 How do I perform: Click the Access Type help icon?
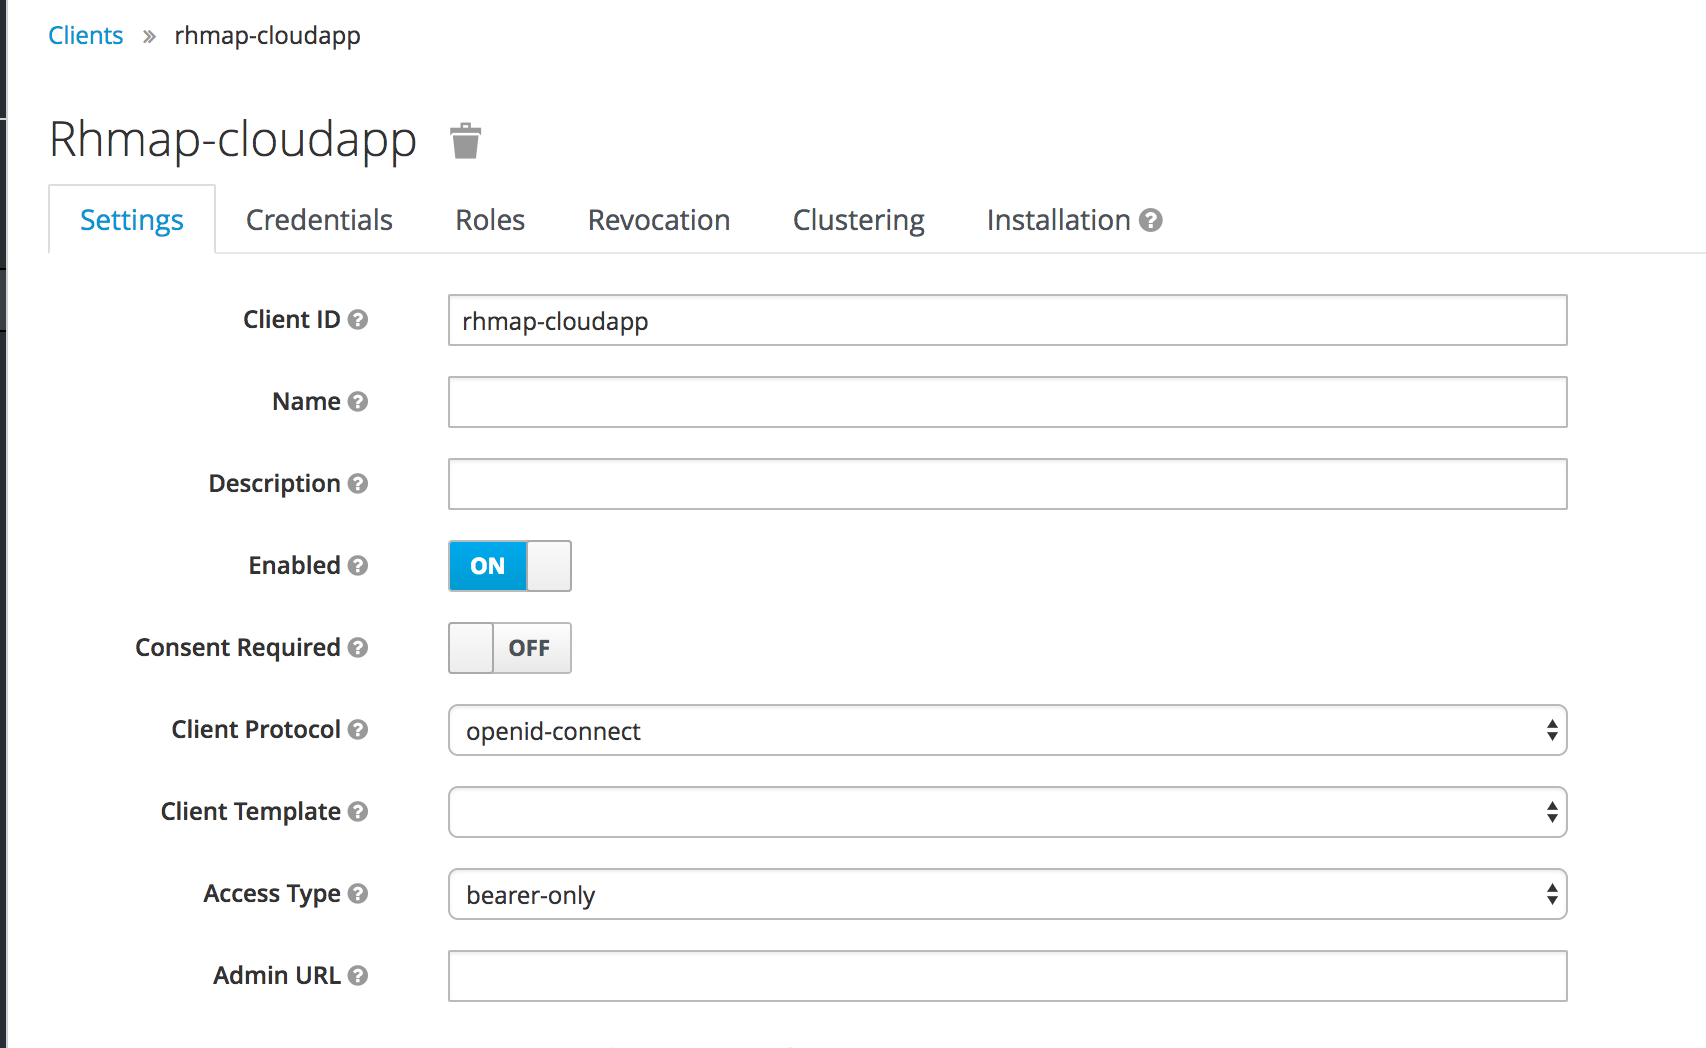pos(358,893)
